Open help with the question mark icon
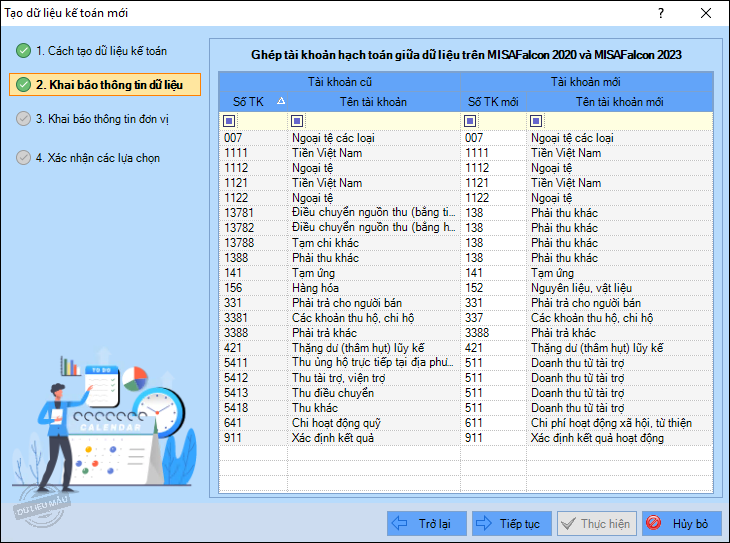730x543 pixels. point(661,13)
